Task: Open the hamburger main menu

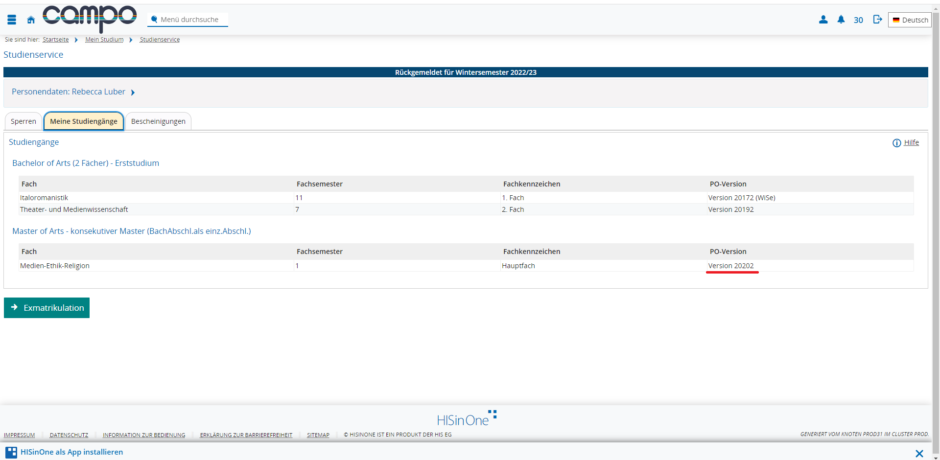Action: click(x=12, y=19)
